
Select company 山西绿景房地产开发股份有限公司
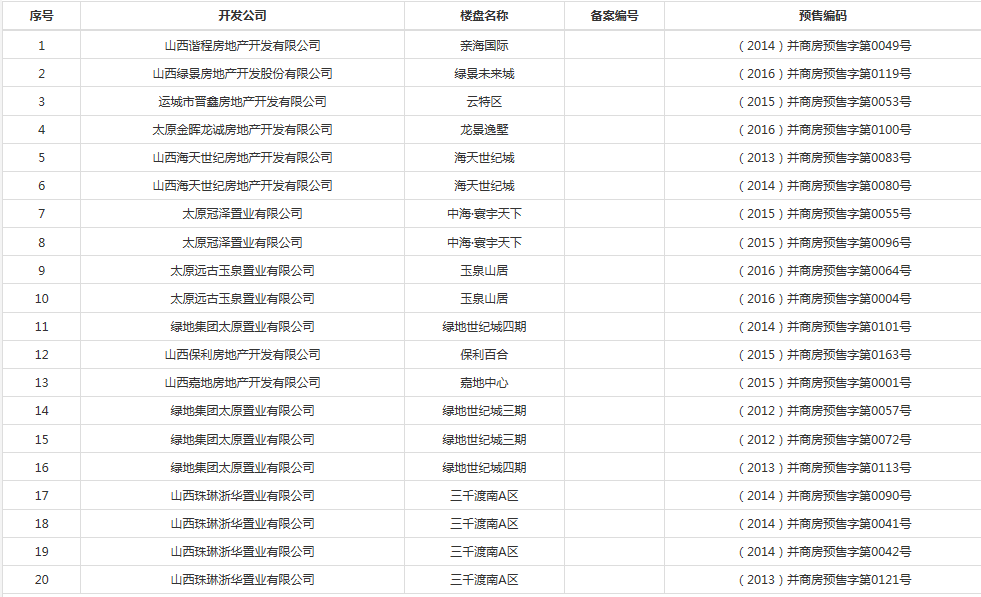tap(242, 74)
